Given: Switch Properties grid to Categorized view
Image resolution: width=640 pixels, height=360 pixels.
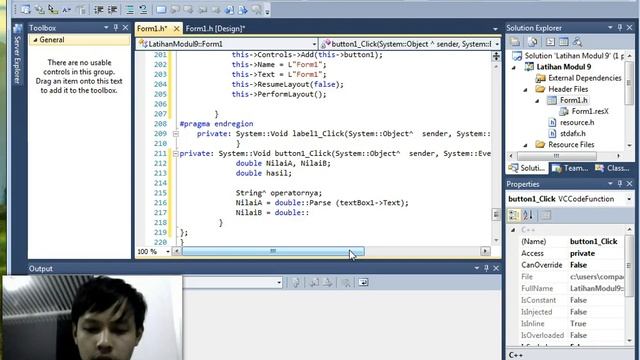Looking at the screenshot, I should (x=514, y=215).
